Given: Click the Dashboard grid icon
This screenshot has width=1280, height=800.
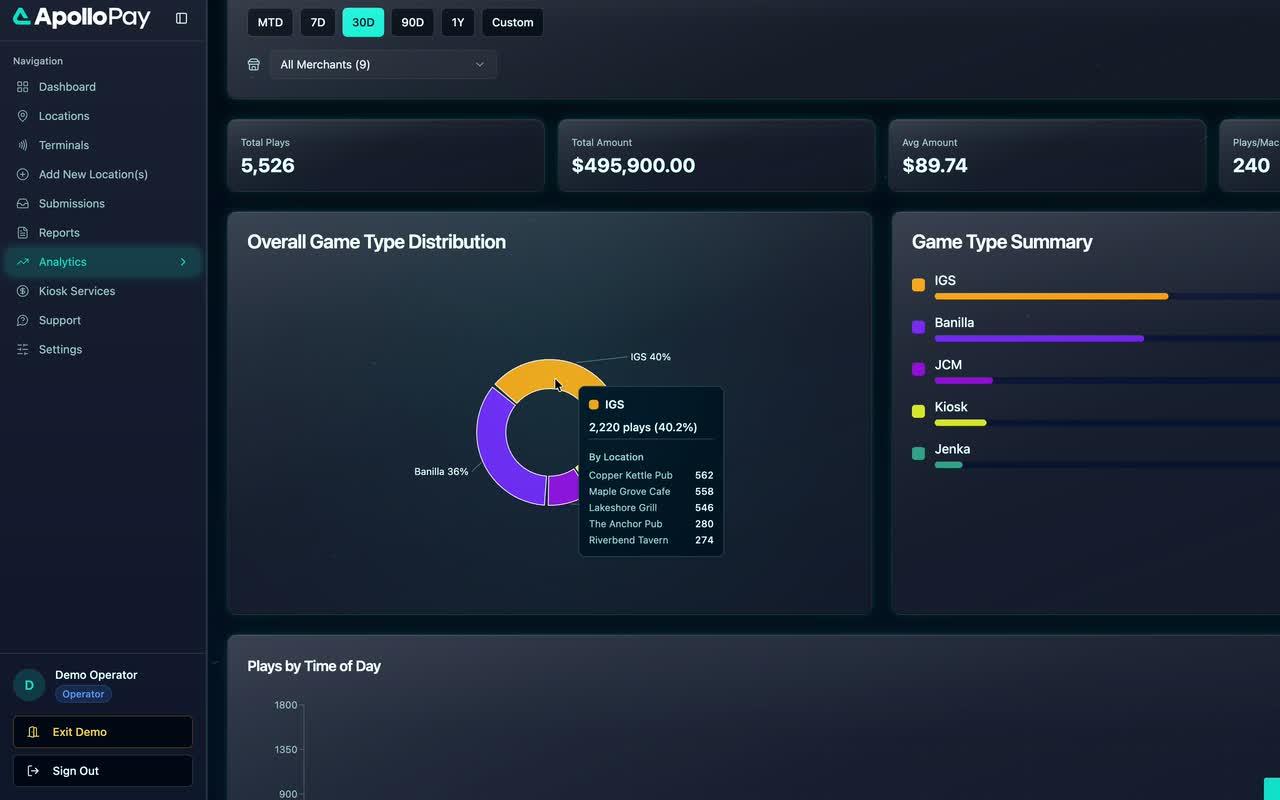Looking at the screenshot, I should click(x=23, y=87).
